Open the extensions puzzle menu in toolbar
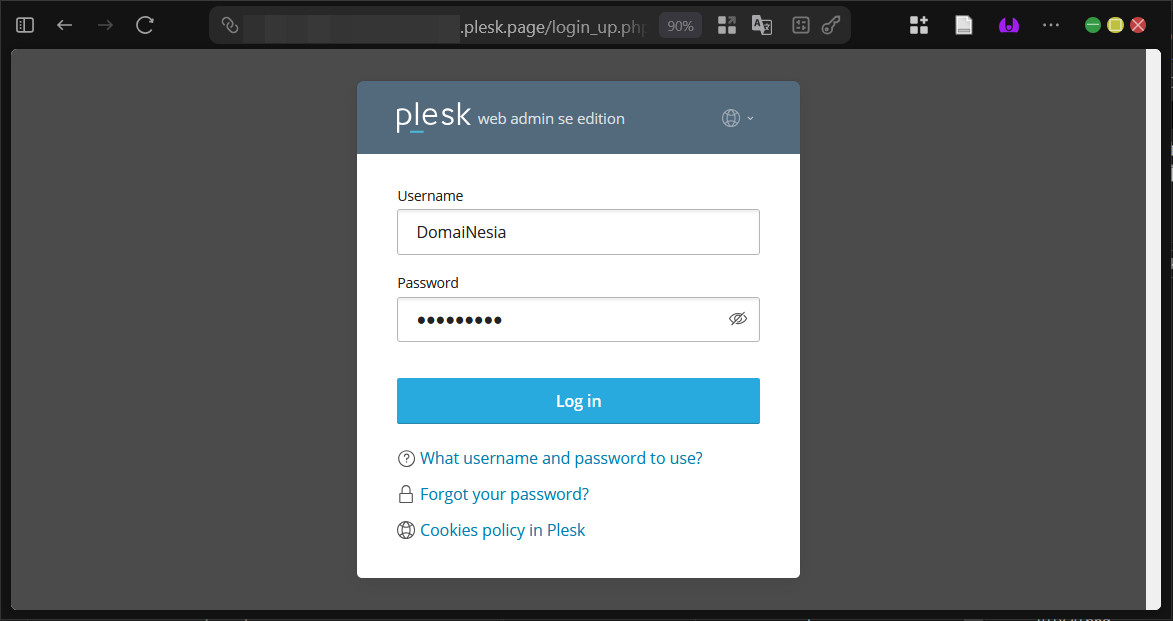1173x621 pixels. click(919, 24)
